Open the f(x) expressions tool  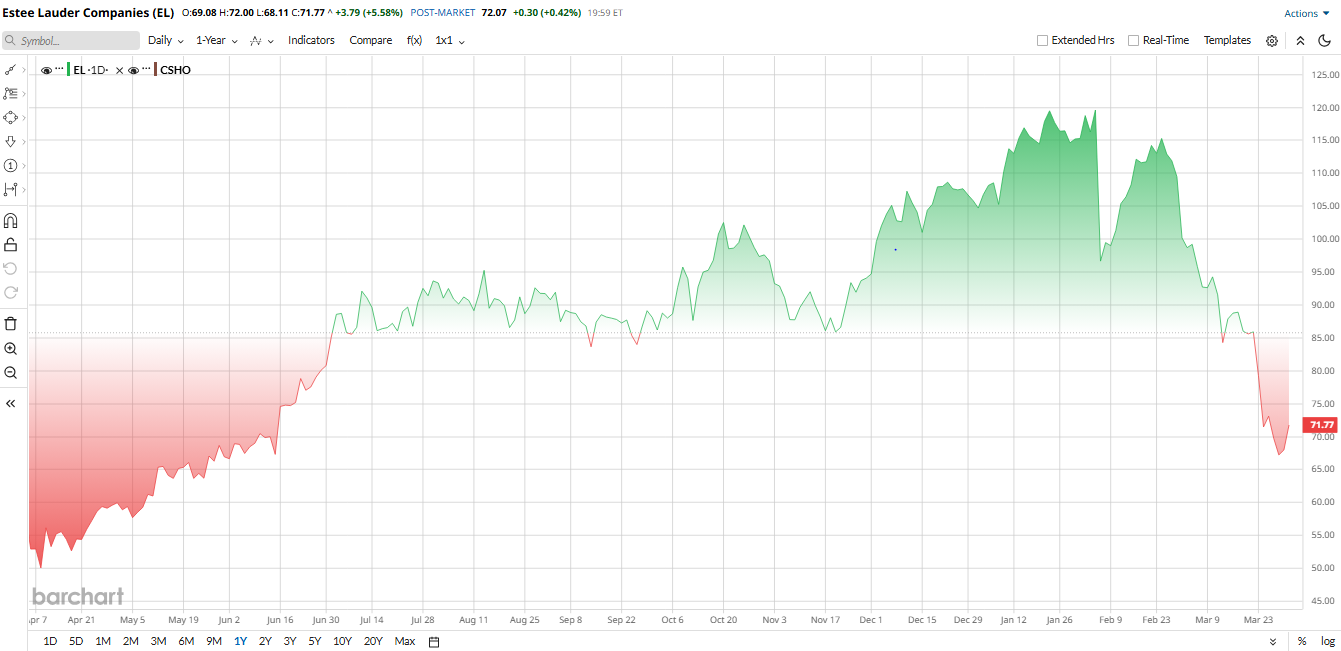point(414,40)
